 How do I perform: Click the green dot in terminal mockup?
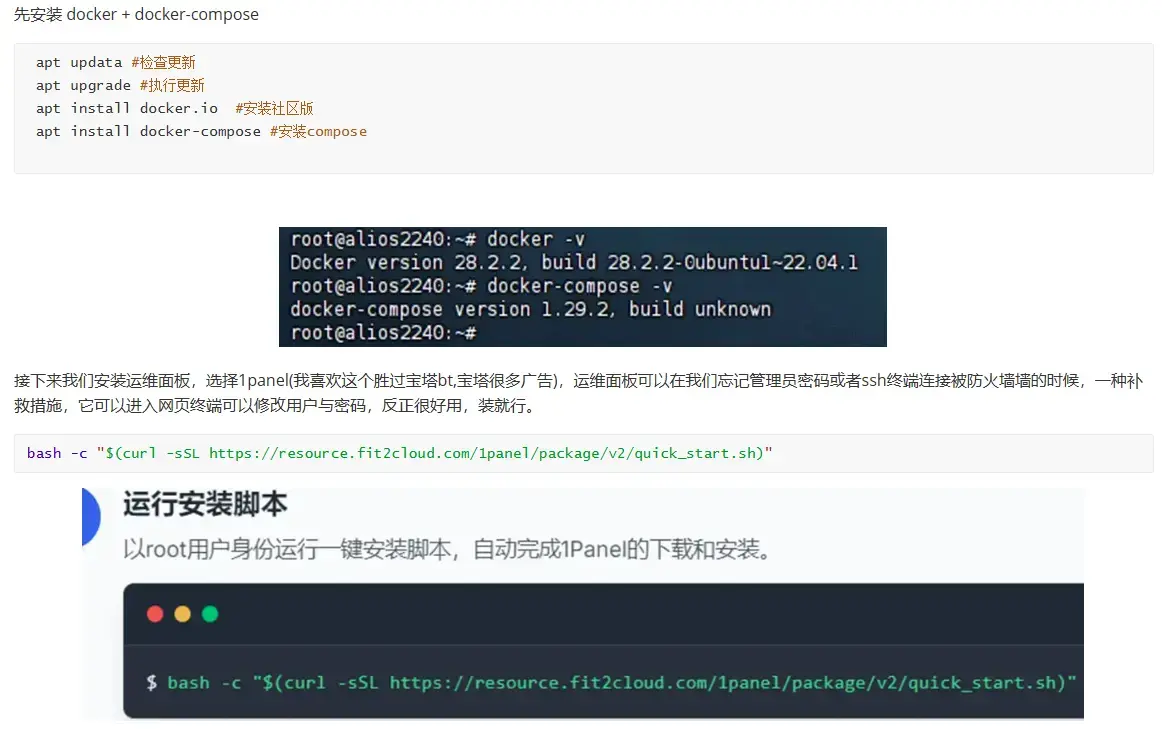click(210, 614)
